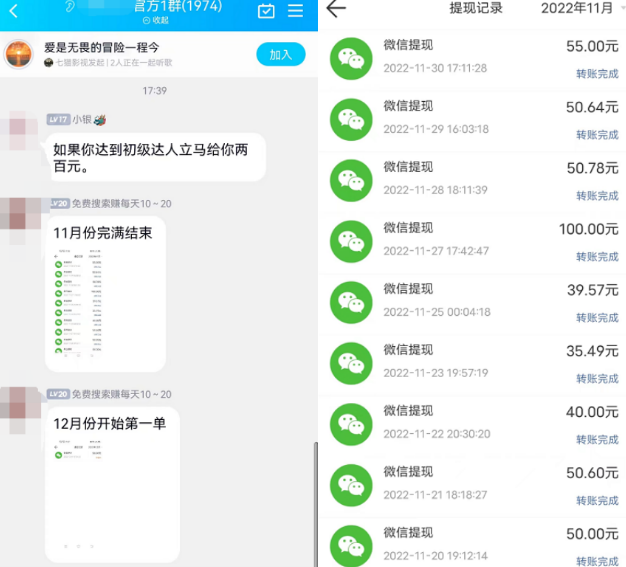This screenshot has height=567, width=626.
Task: Tap the 提现记录 page title
Action: (476, 9)
